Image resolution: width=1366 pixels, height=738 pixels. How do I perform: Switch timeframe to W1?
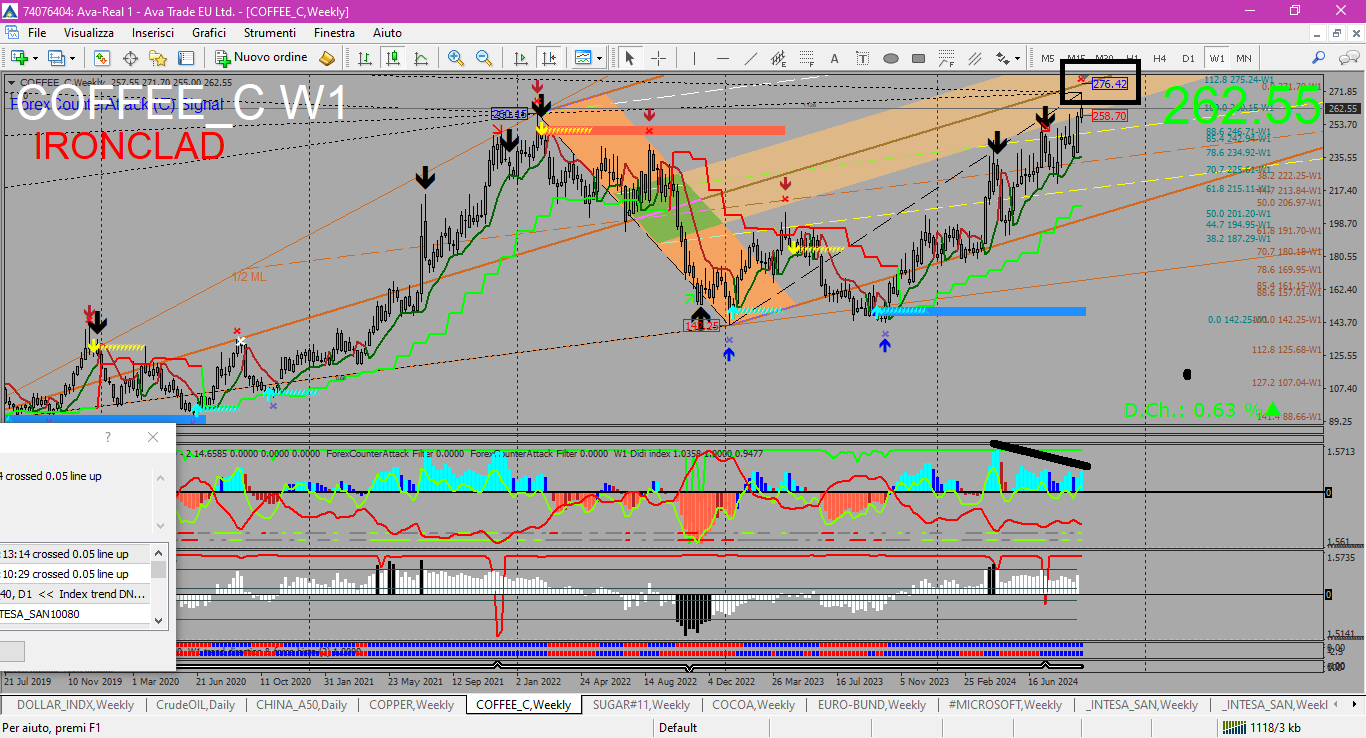[1216, 58]
